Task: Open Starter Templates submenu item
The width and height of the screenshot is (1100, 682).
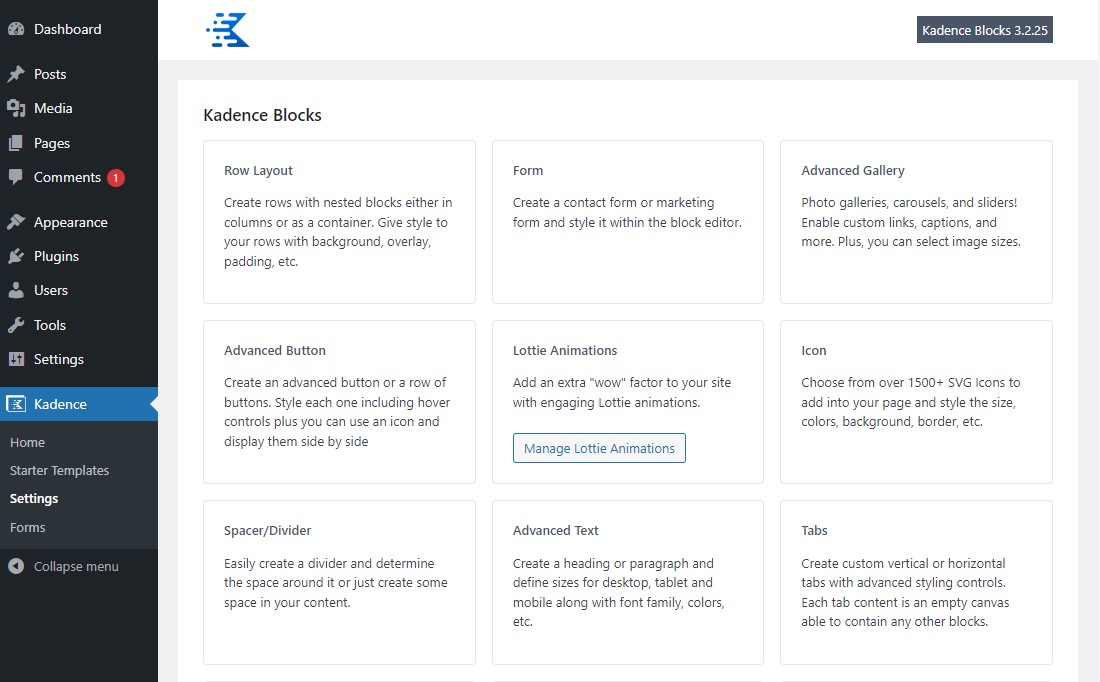Action: pyautogui.click(x=59, y=470)
